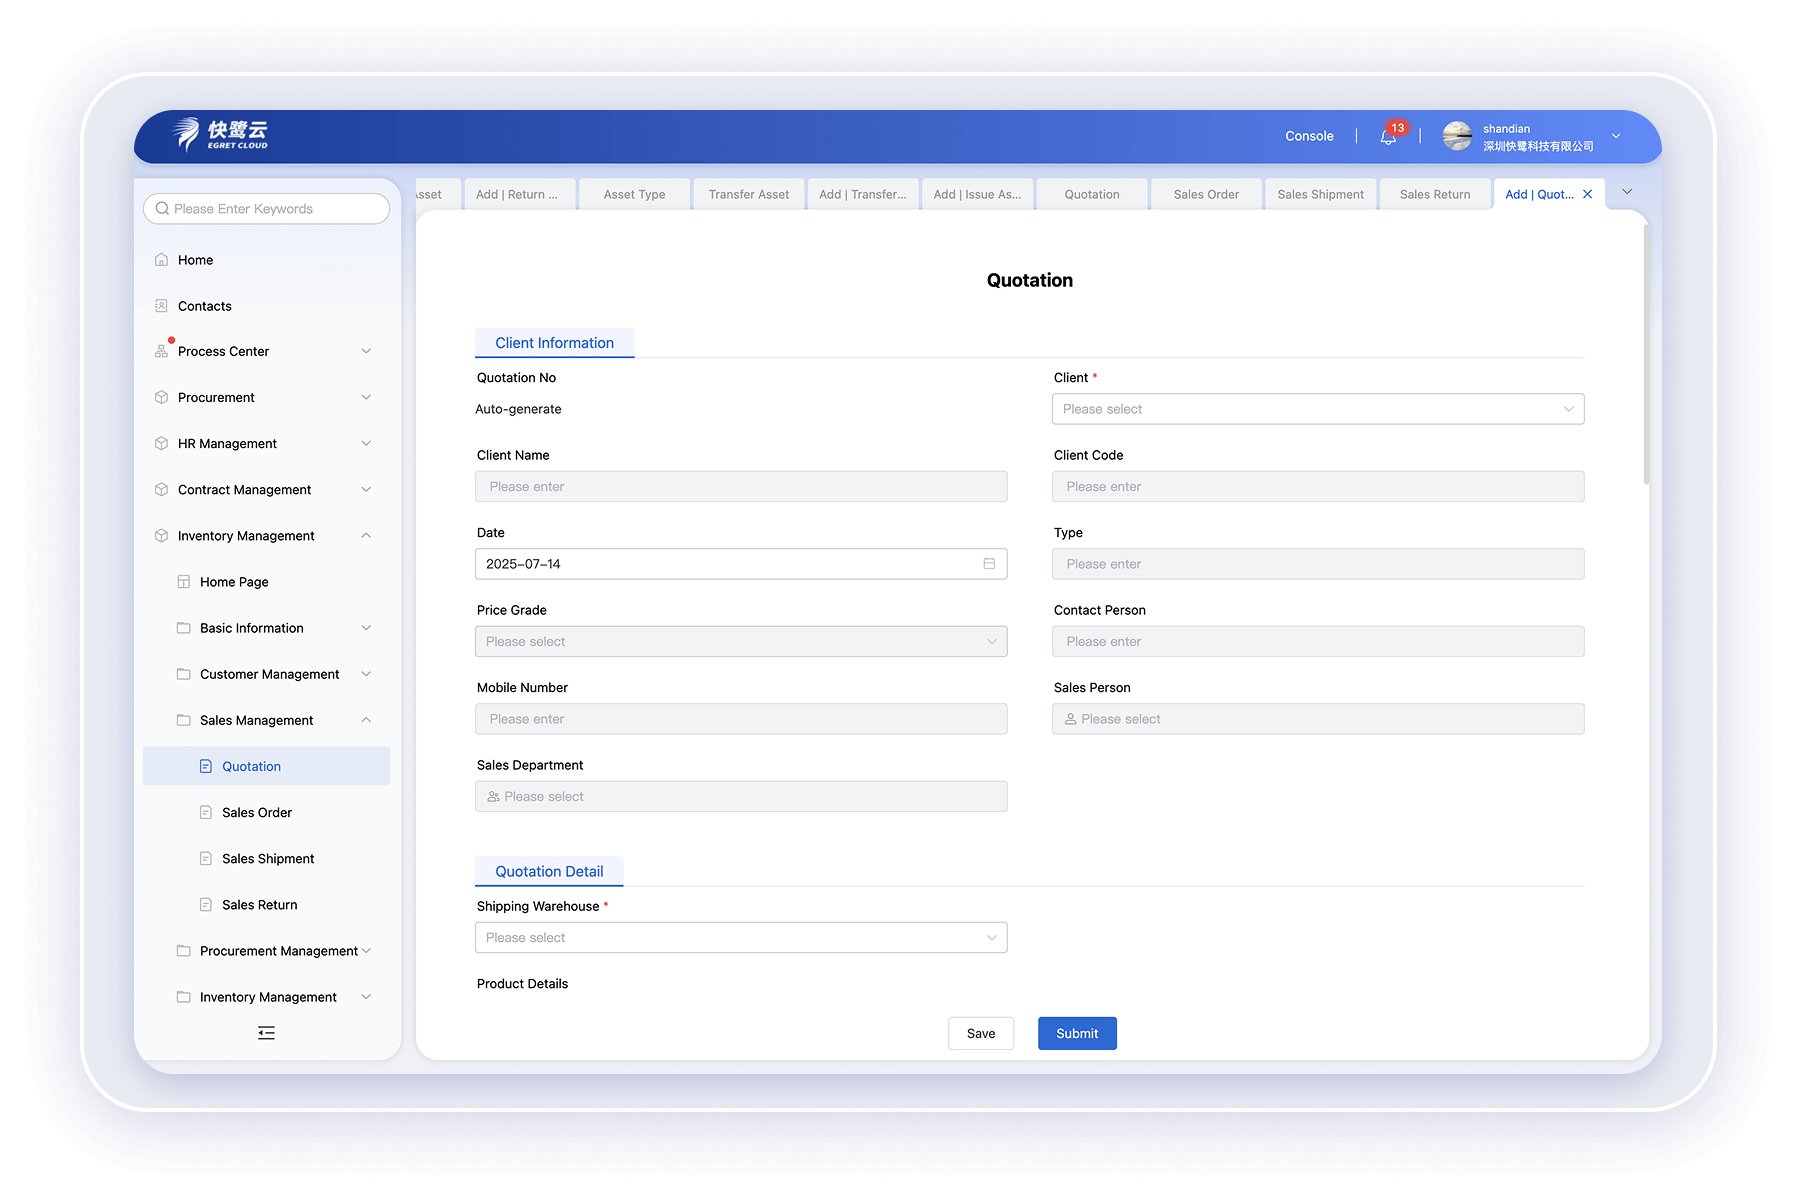Click the notification bell icon
The image size is (1797, 1200).
click(x=1388, y=137)
